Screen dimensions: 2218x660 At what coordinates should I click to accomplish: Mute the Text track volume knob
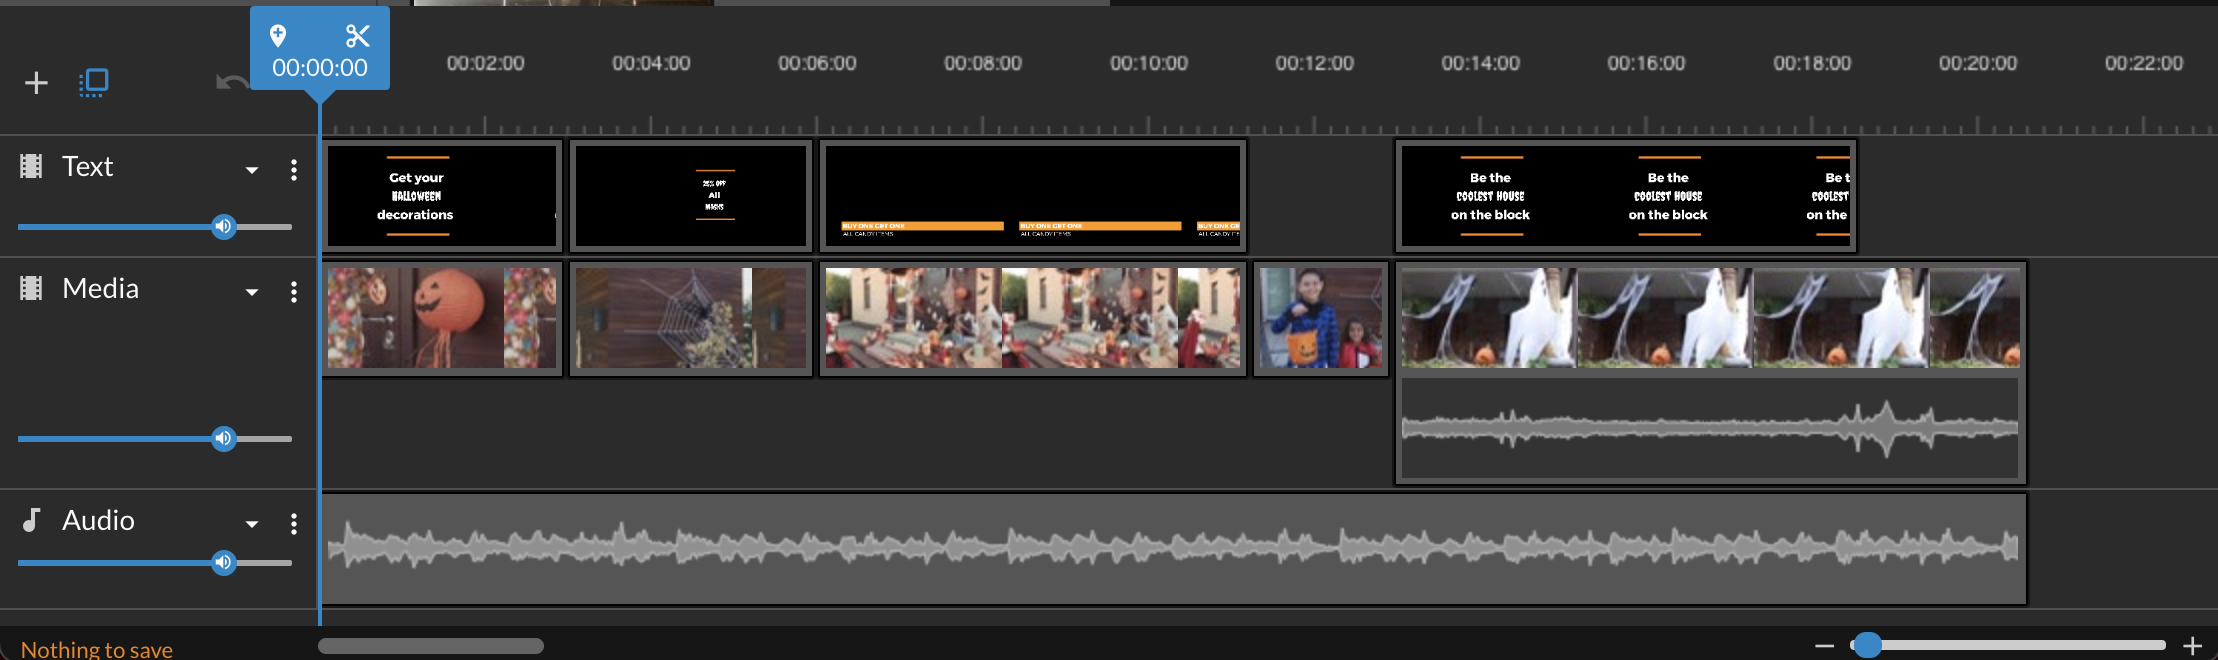(223, 226)
